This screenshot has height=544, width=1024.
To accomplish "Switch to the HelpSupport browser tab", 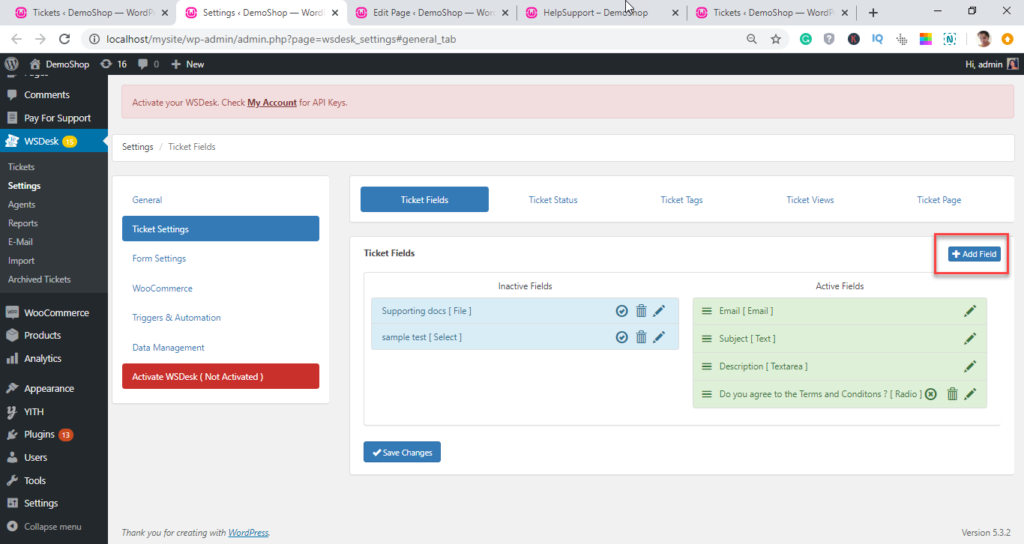I will pos(601,12).
